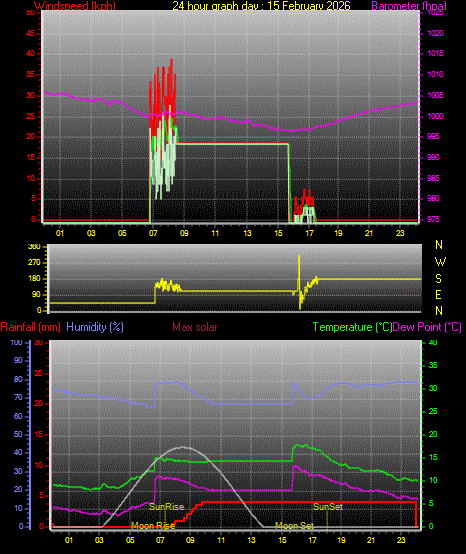Click the wind direction scale value 180
The image size is (466, 554).
34,279
